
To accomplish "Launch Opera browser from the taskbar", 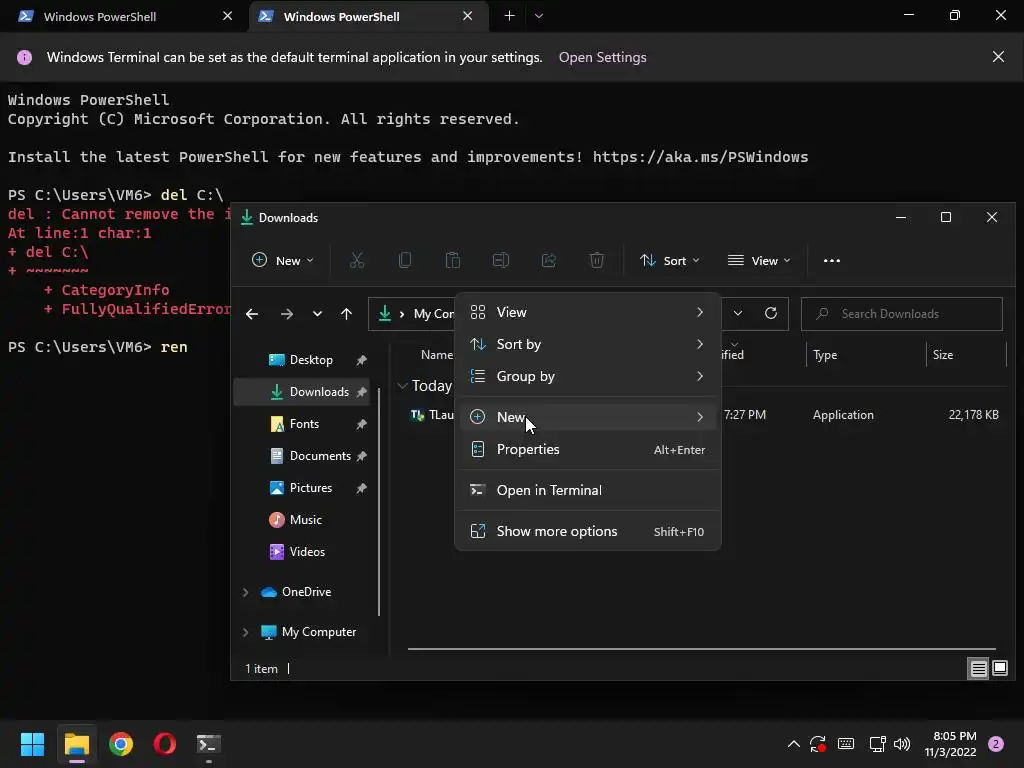I will point(165,744).
